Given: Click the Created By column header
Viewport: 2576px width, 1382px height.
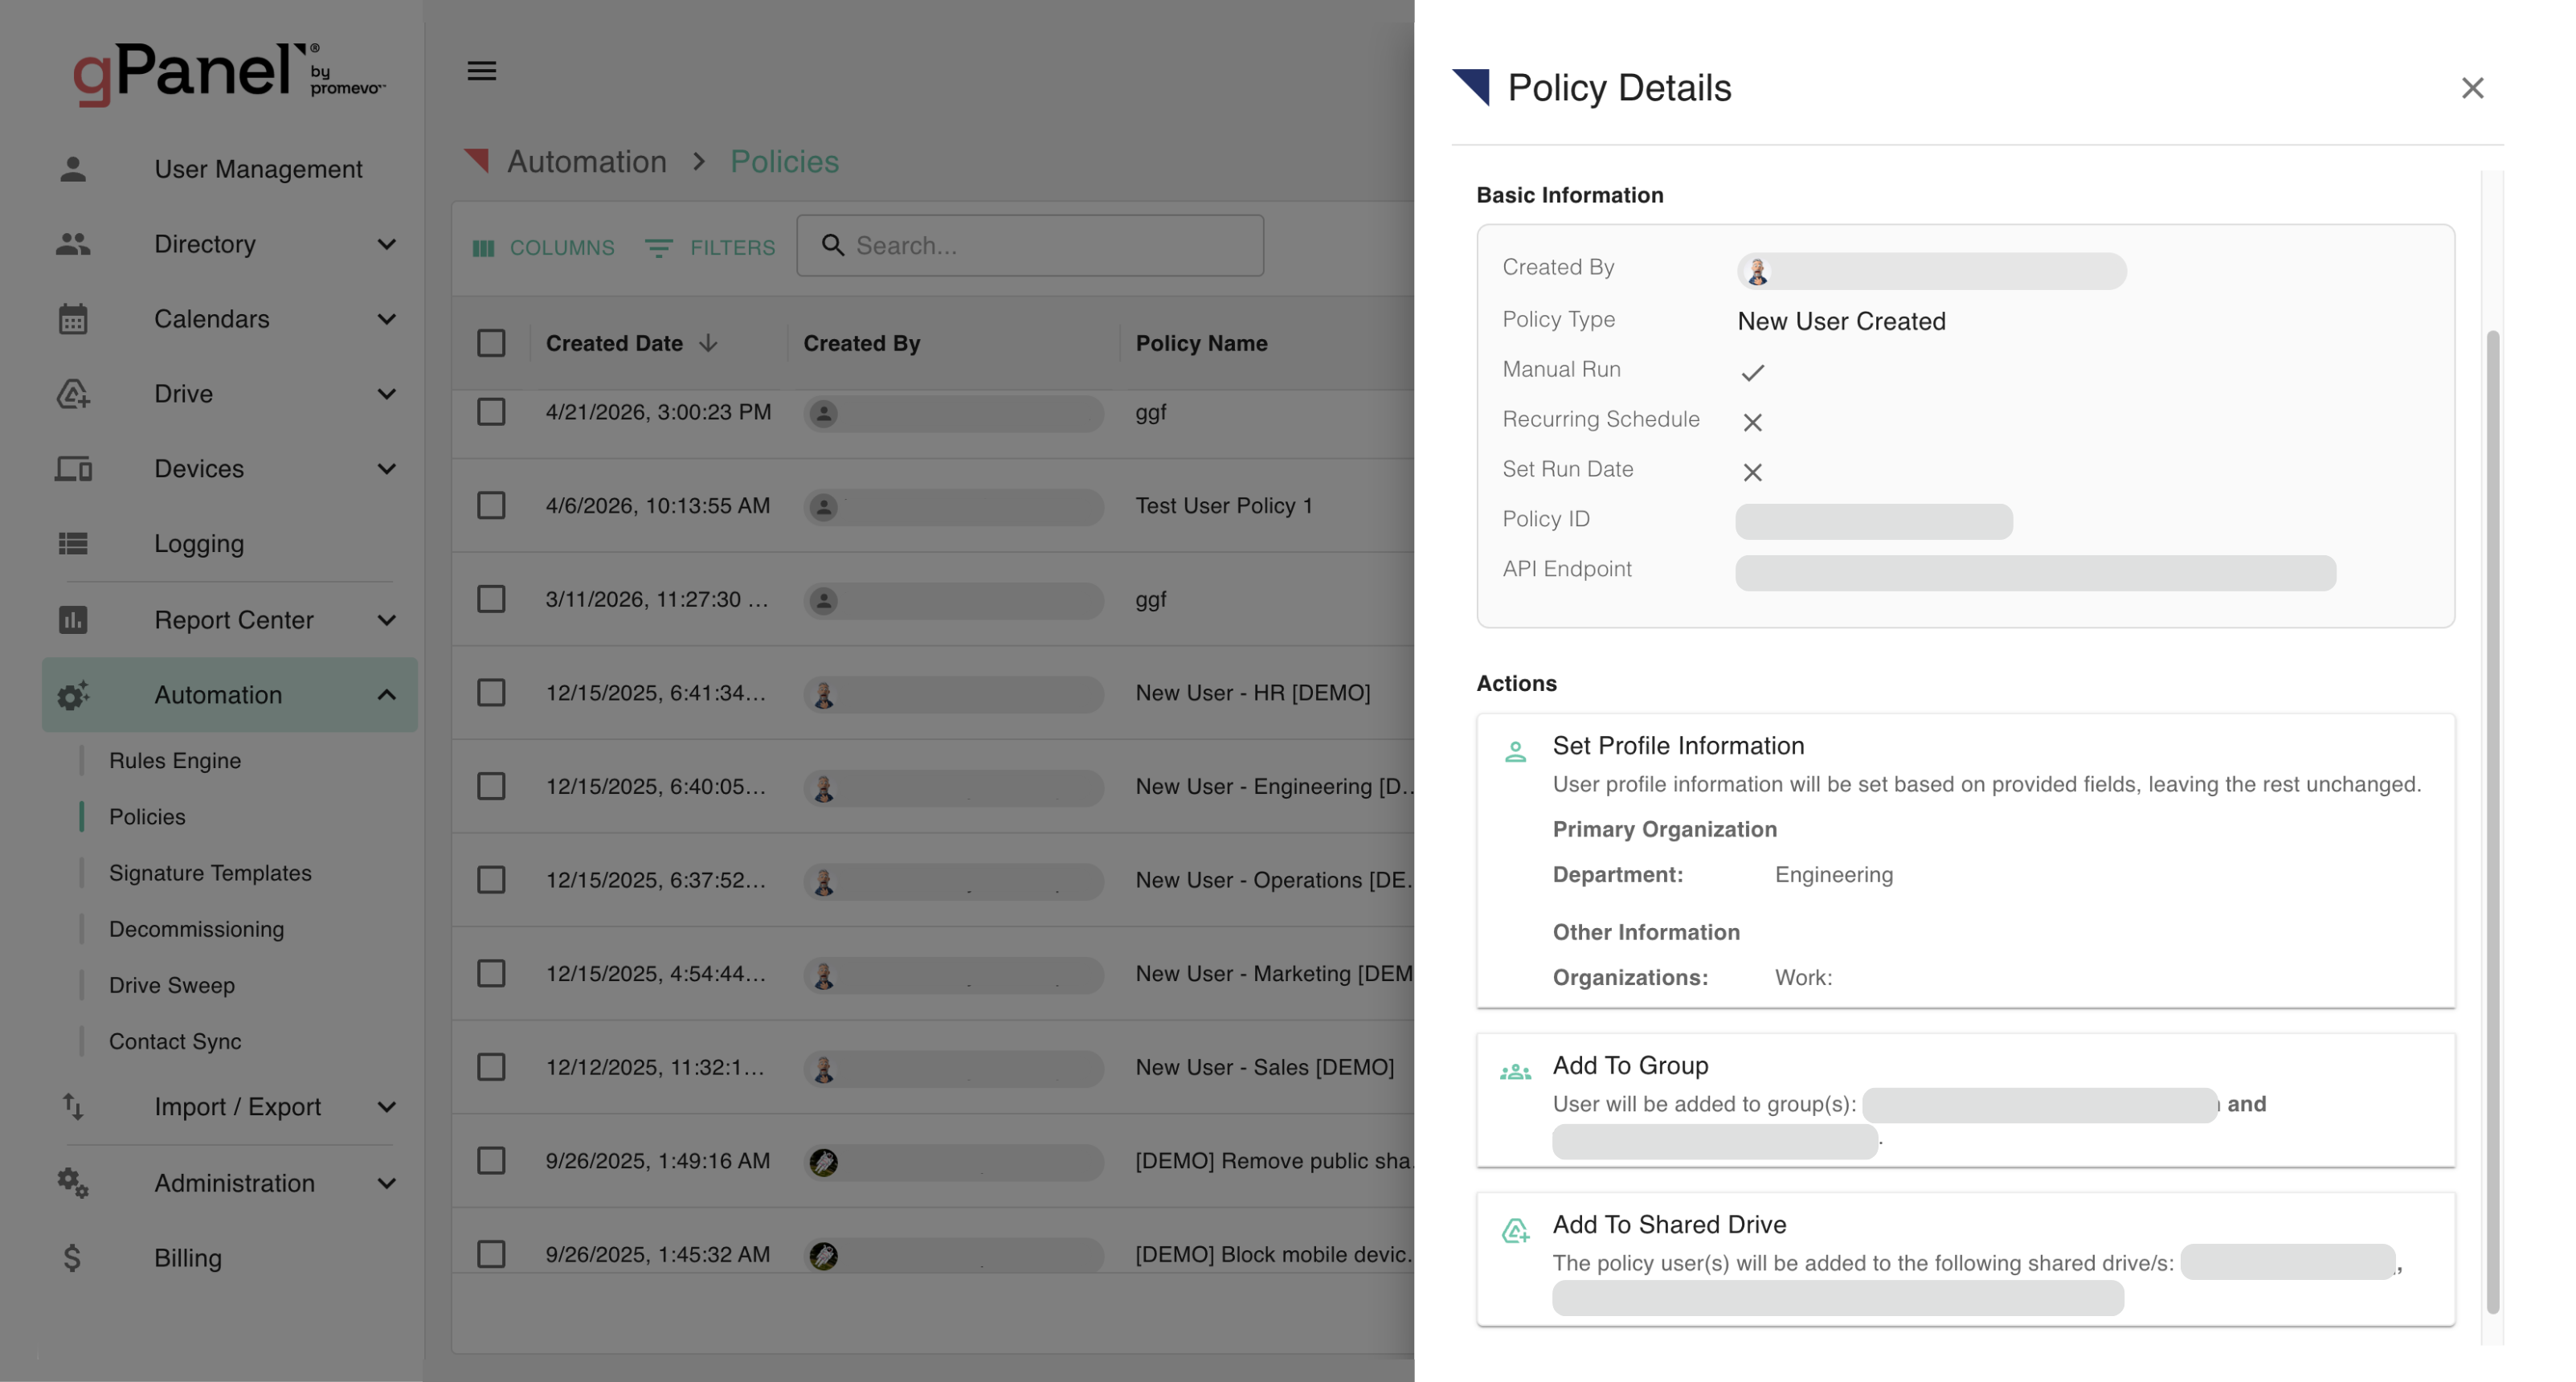Looking at the screenshot, I should (861, 343).
